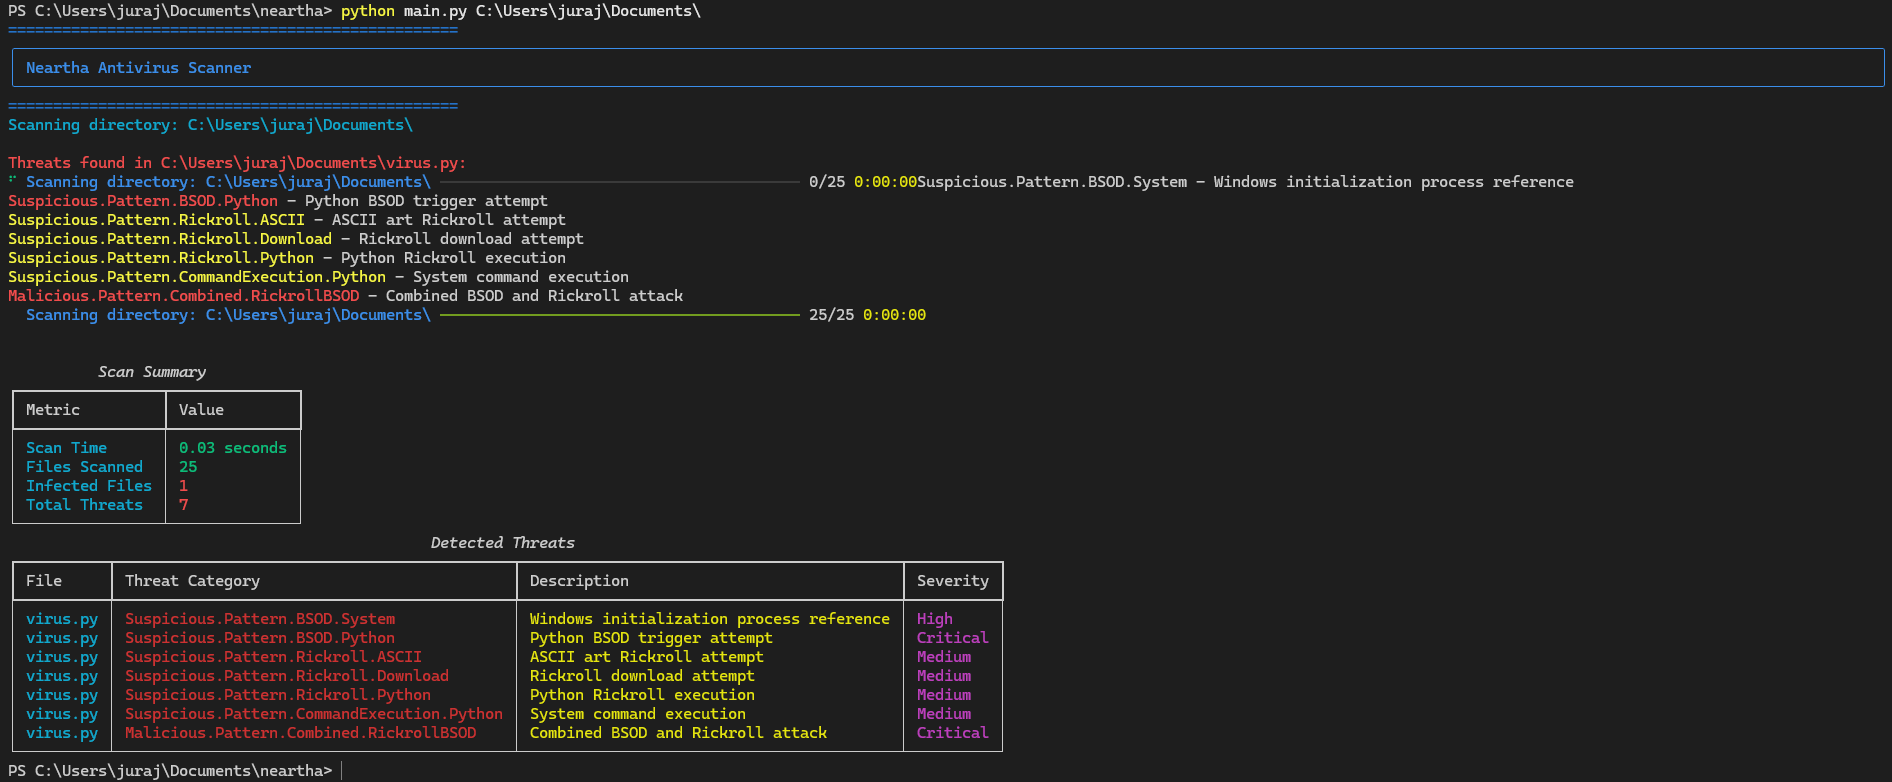Click the '25/25' progress counter
Screen dimensions: 1892x782
tap(831, 315)
